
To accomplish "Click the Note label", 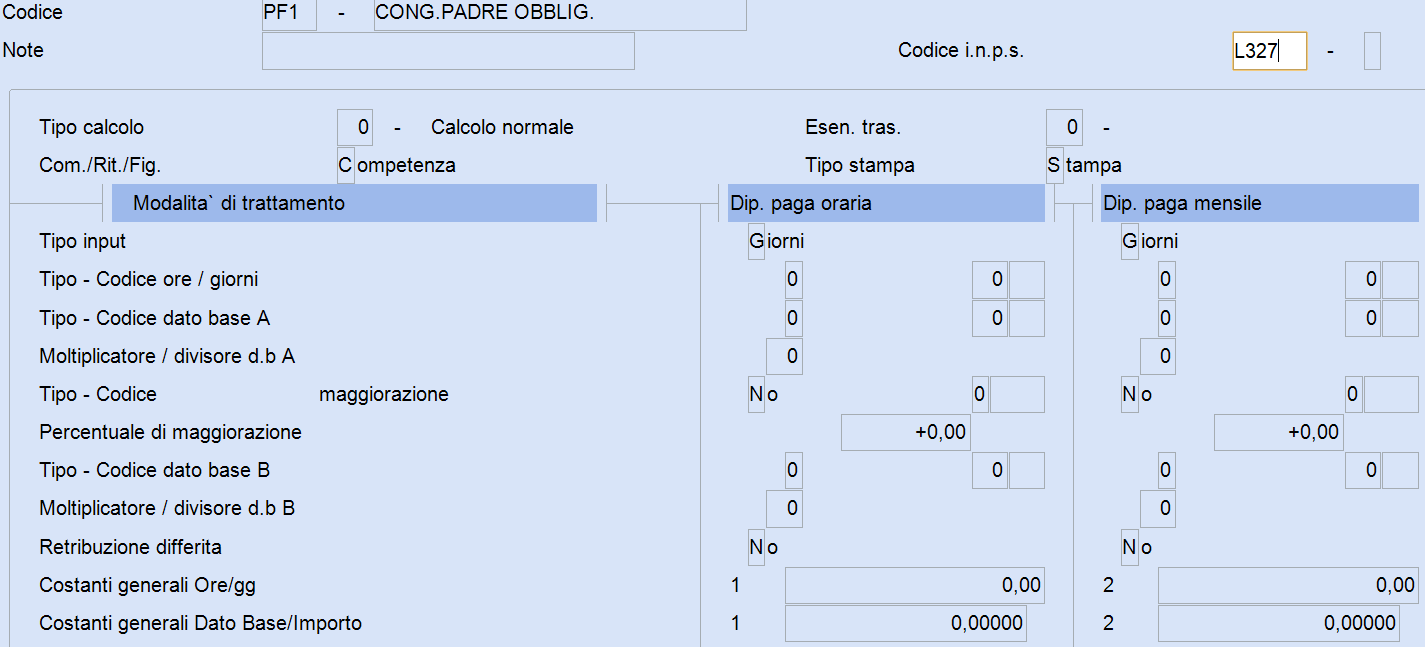I will [23, 50].
